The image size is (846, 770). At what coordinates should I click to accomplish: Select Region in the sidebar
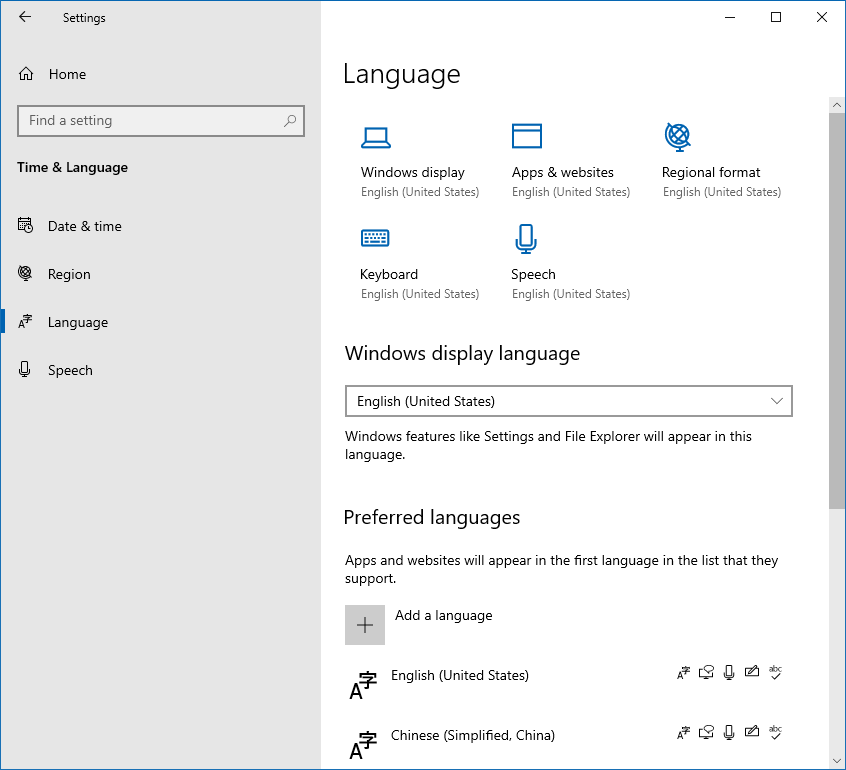[x=69, y=274]
